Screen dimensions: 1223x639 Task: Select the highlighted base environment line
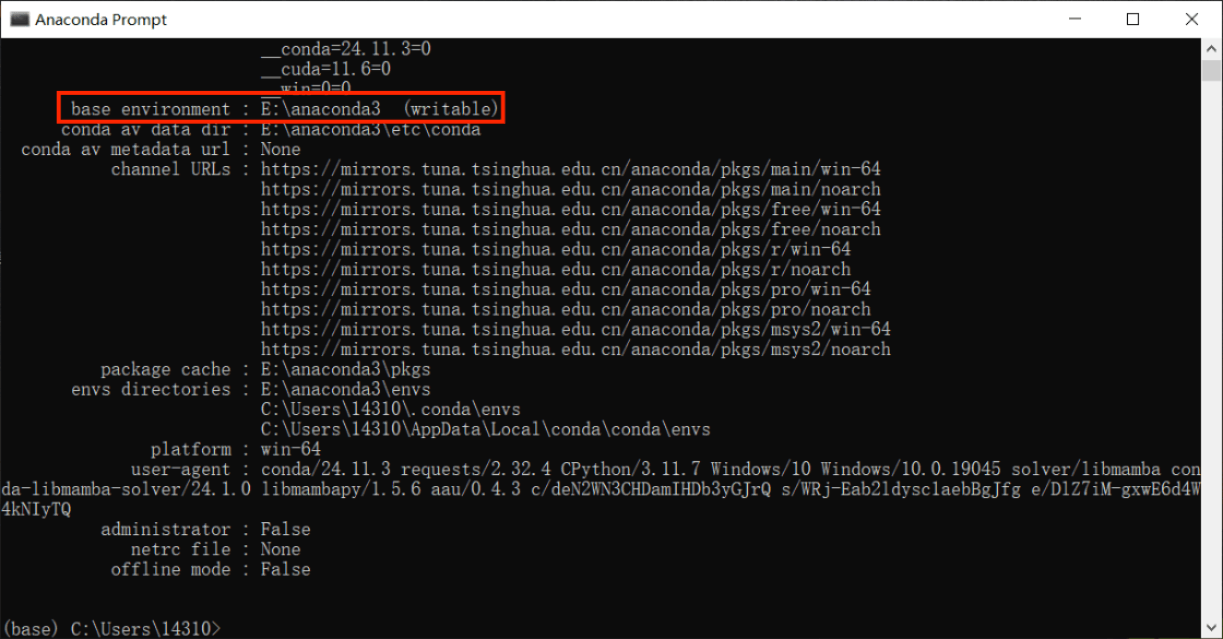pyautogui.click(x=283, y=109)
